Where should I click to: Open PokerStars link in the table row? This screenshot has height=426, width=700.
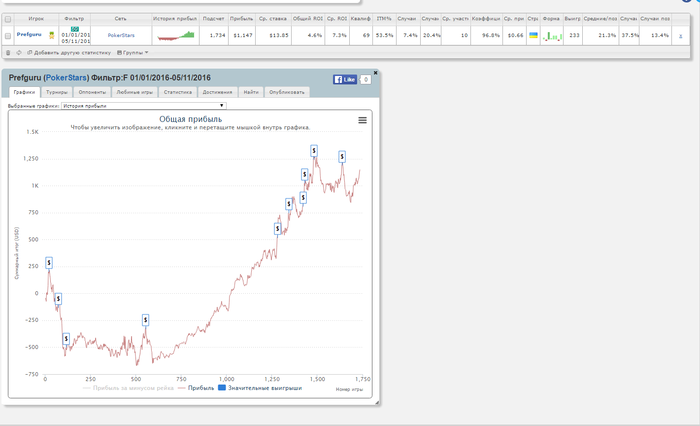121,35
